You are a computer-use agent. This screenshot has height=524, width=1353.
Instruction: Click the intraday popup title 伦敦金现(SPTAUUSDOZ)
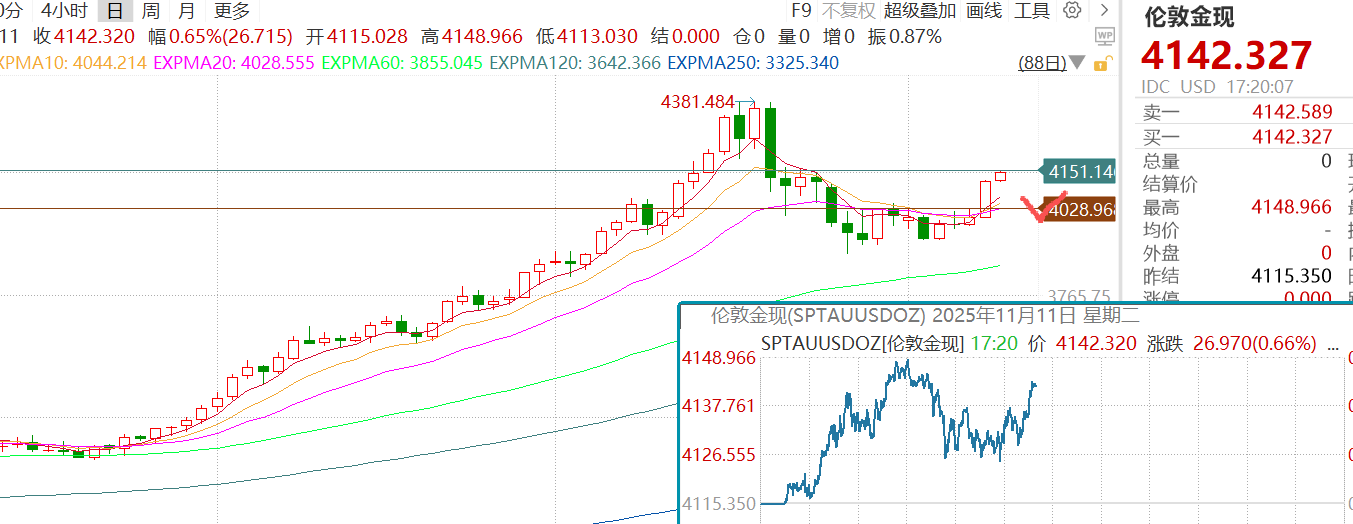[x=817, y=316]
